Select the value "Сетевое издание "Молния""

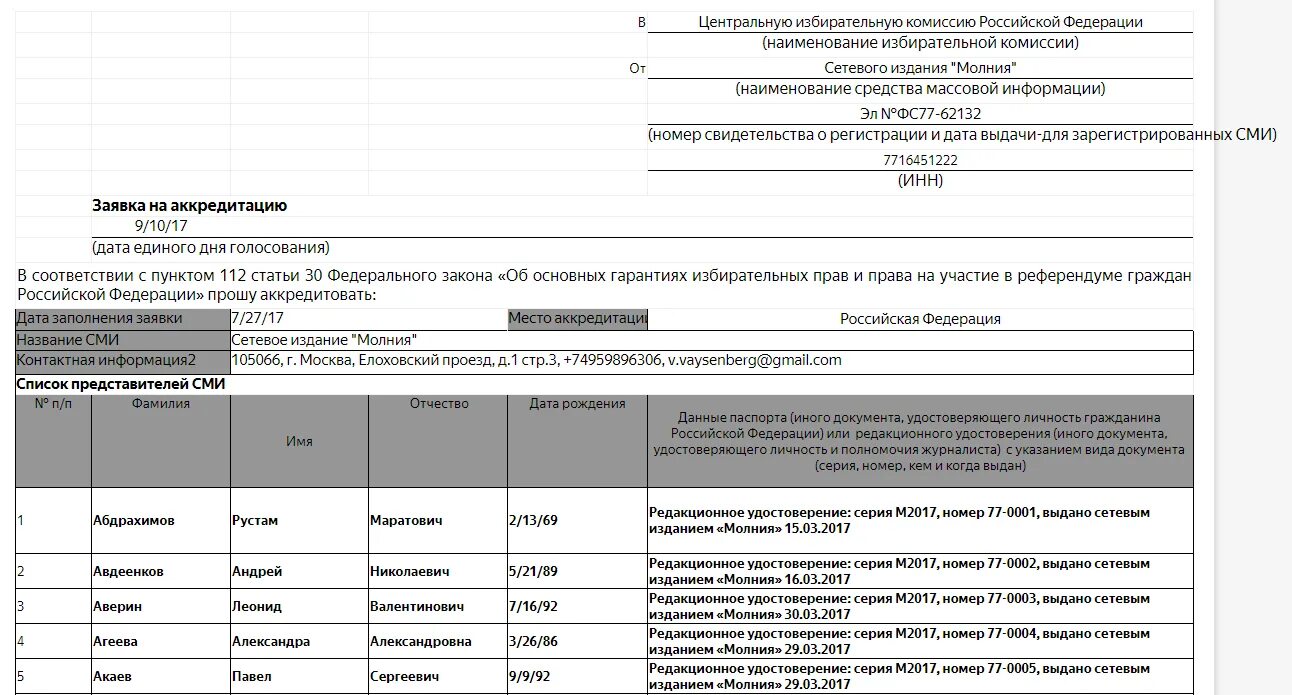tap(711, 340)
